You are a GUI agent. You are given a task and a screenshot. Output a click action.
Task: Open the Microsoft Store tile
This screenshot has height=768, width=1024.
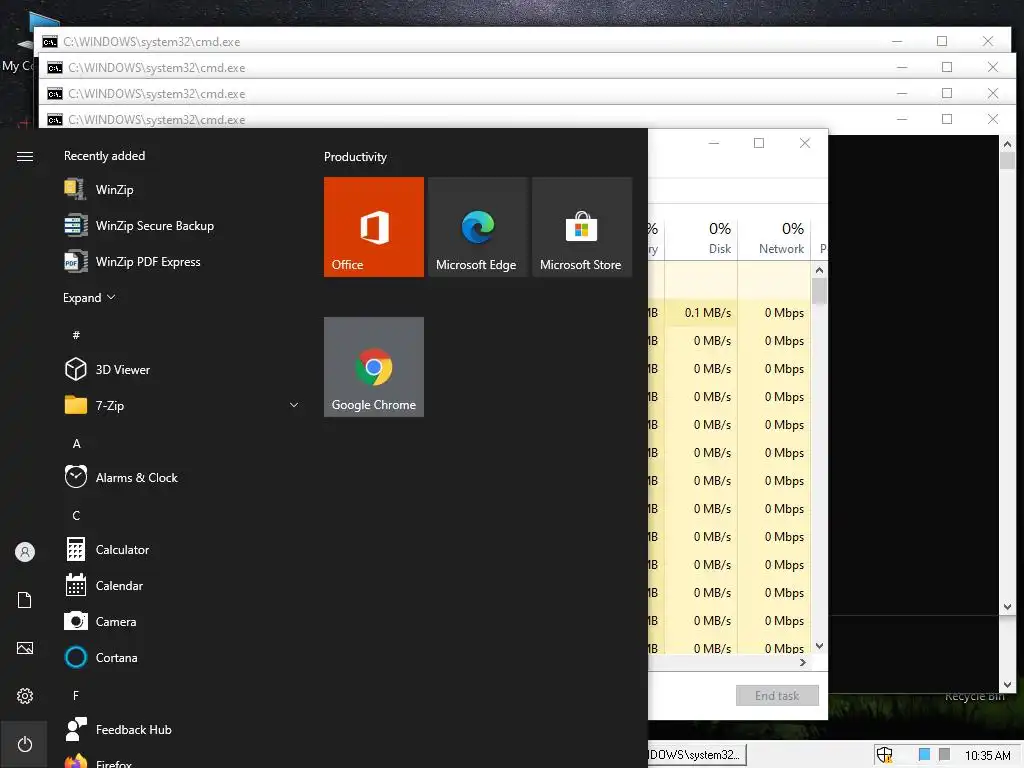click(x=582, y=227)
